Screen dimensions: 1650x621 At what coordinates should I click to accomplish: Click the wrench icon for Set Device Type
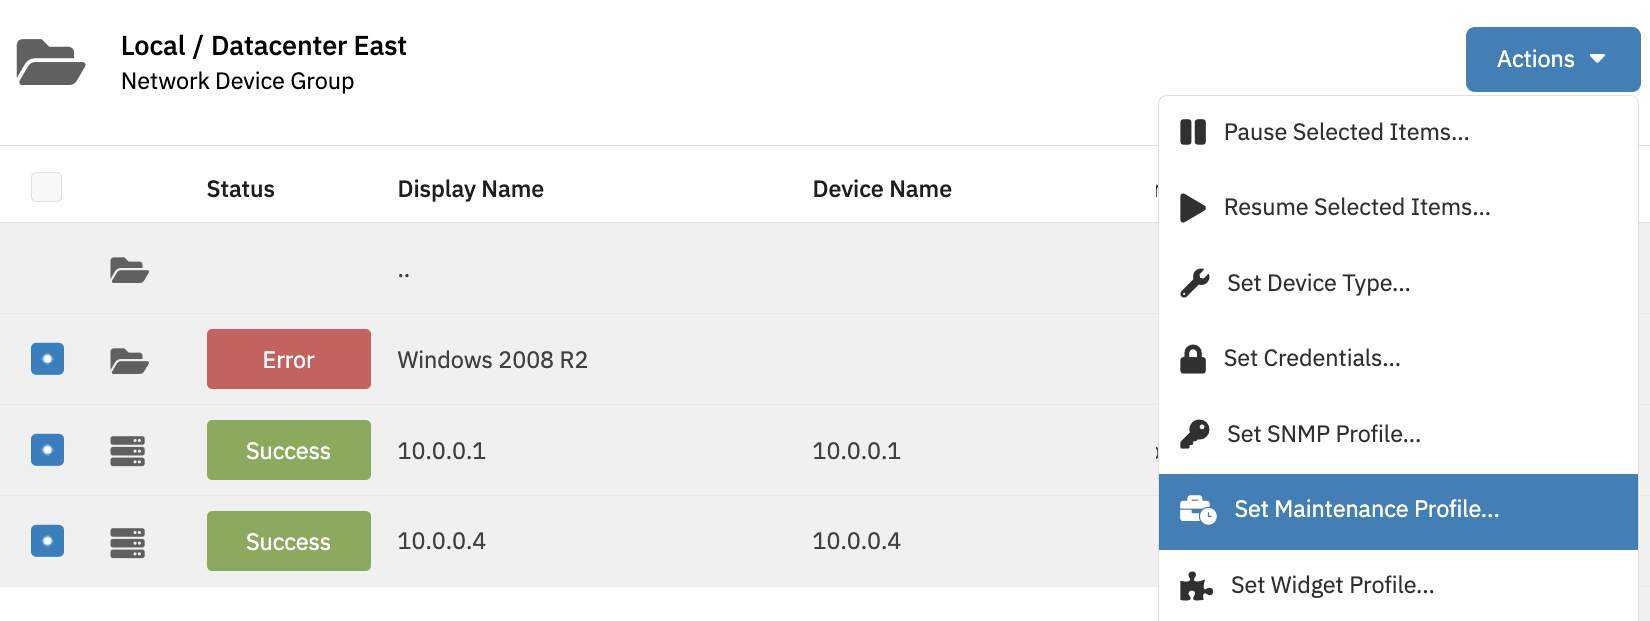point(1194,283)
